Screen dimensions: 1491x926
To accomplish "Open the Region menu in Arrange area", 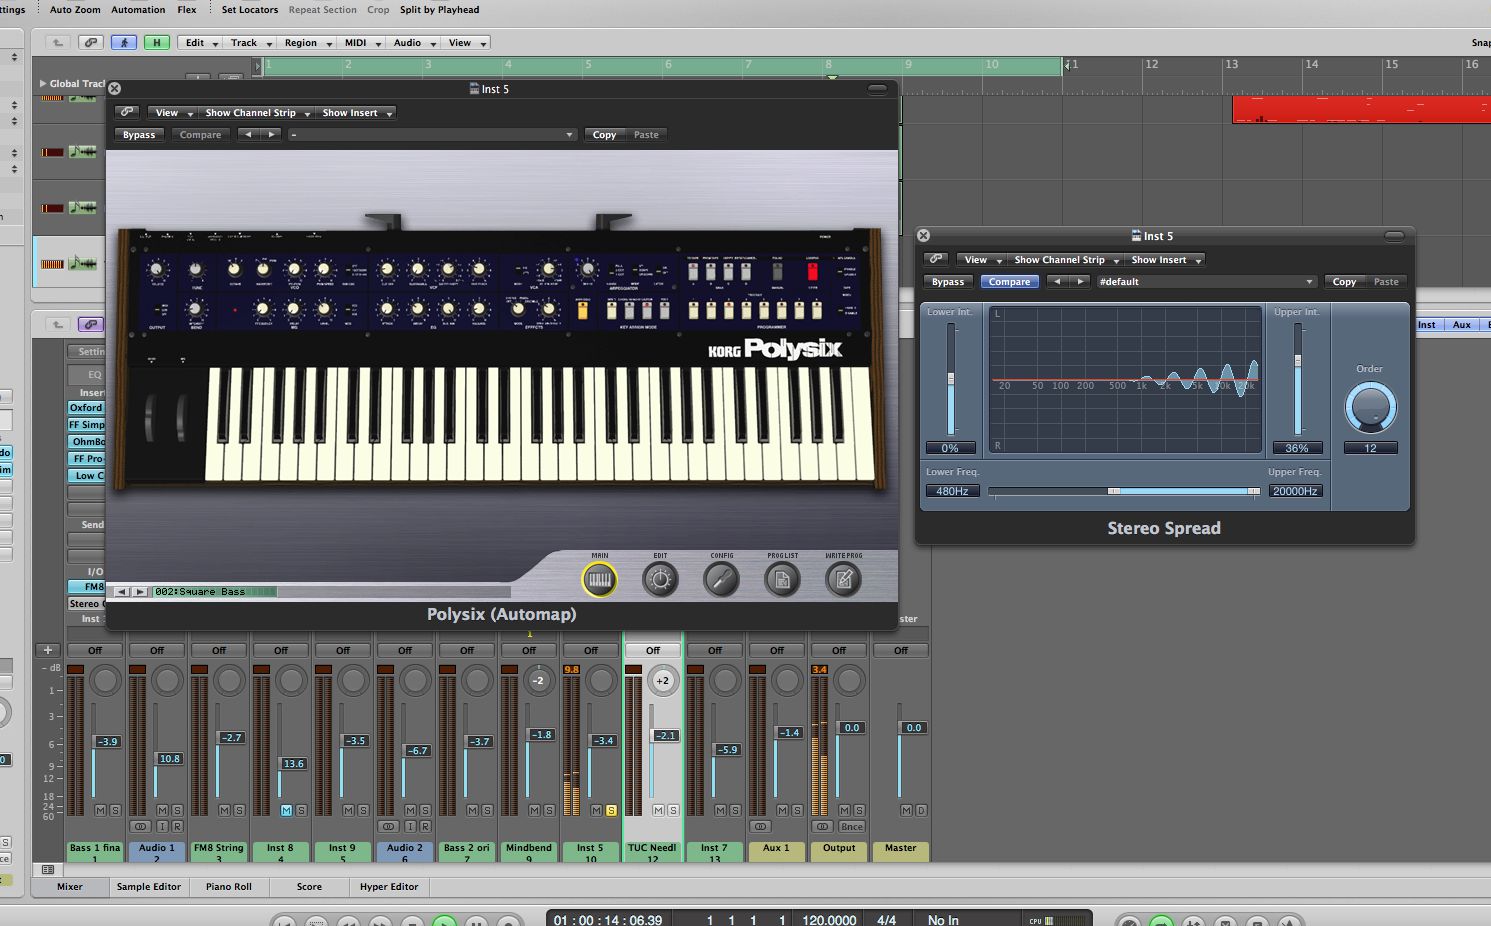I will coord(306,43).
